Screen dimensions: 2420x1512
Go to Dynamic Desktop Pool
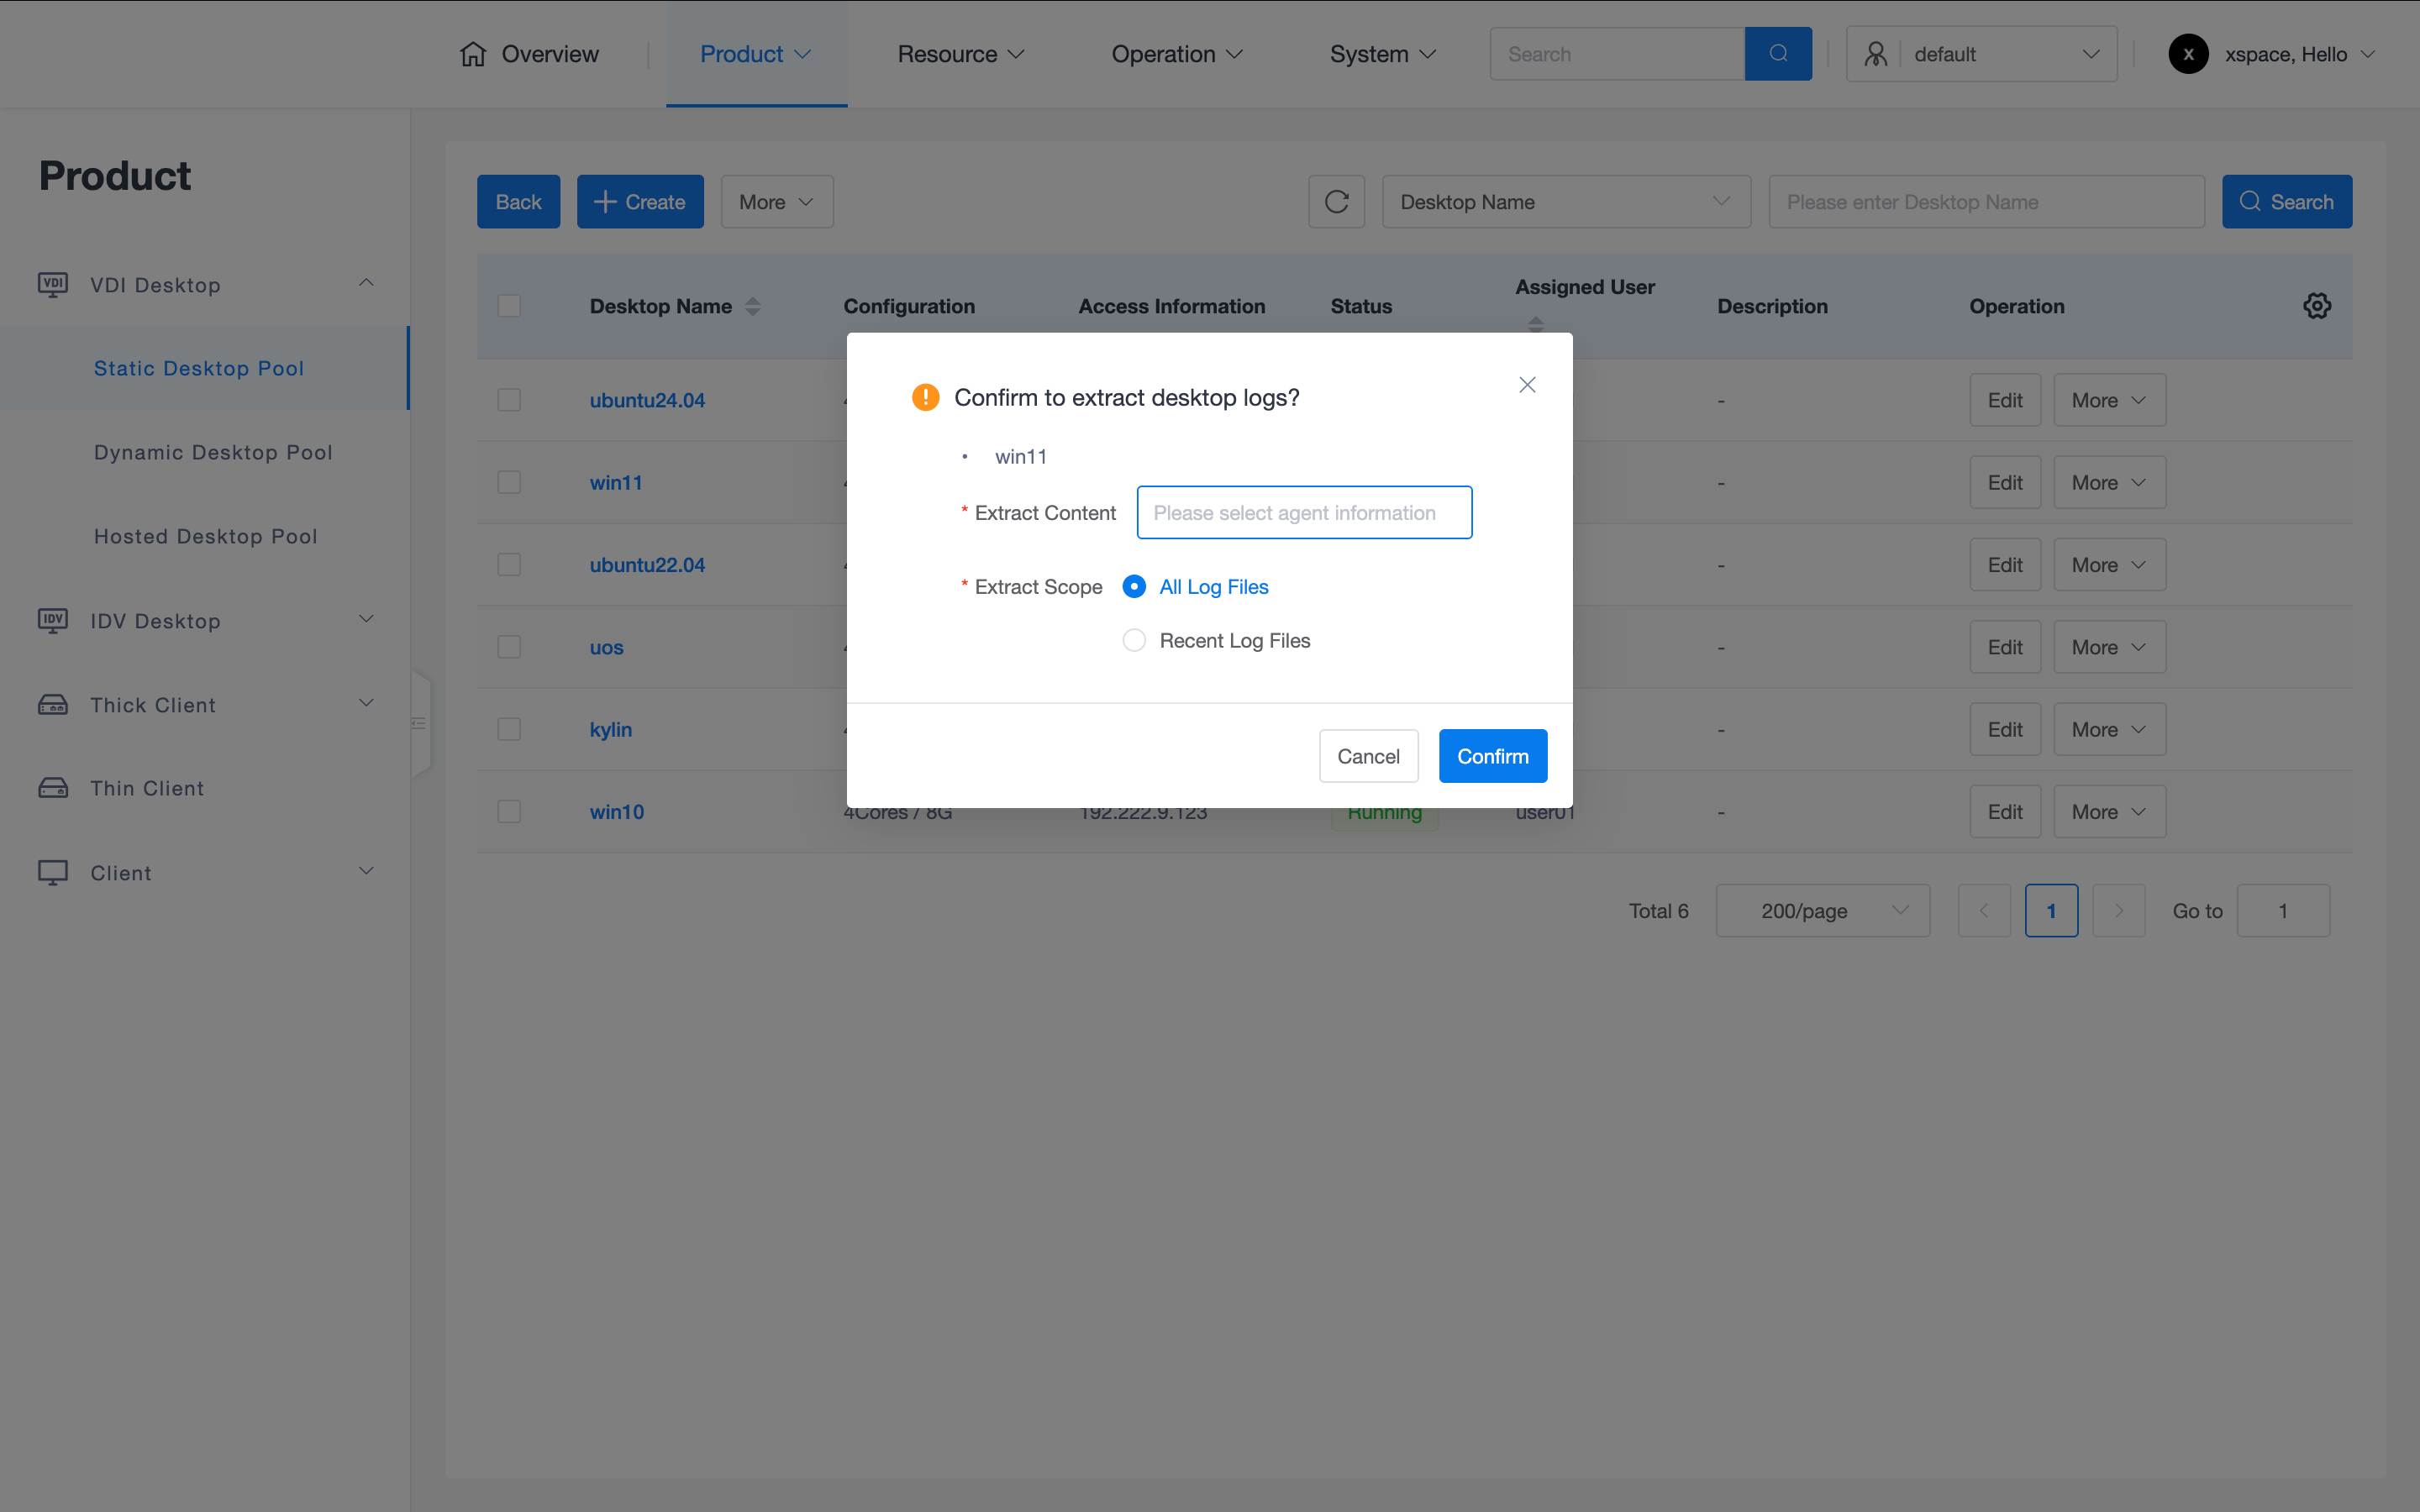click(213, 452)
